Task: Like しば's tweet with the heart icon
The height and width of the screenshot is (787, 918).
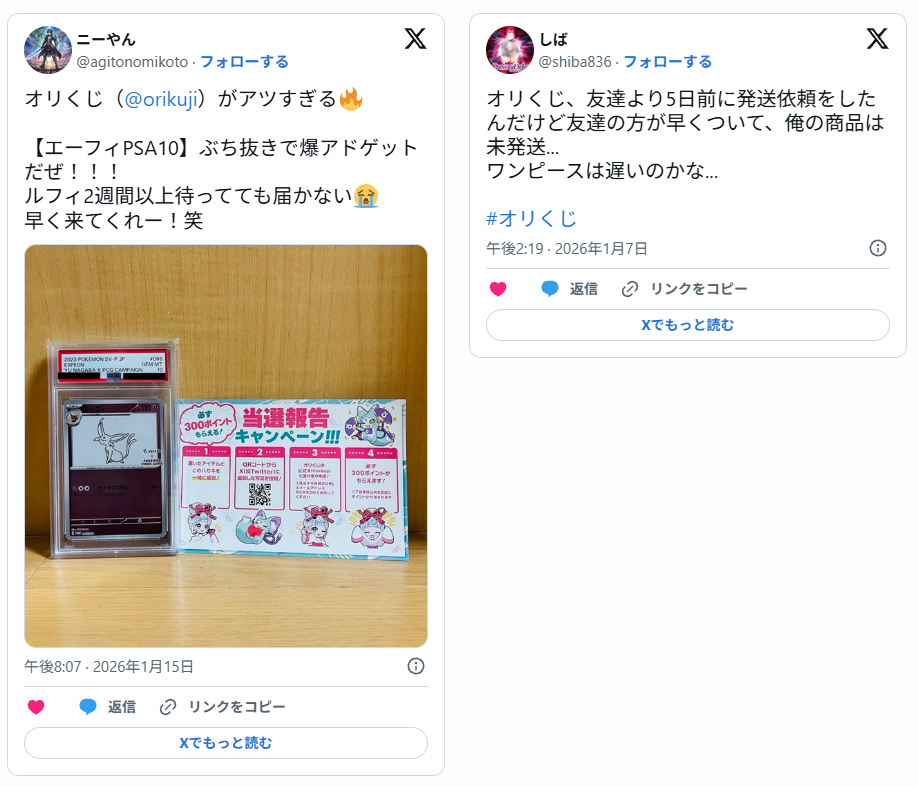Action: (x=498, y=289)
